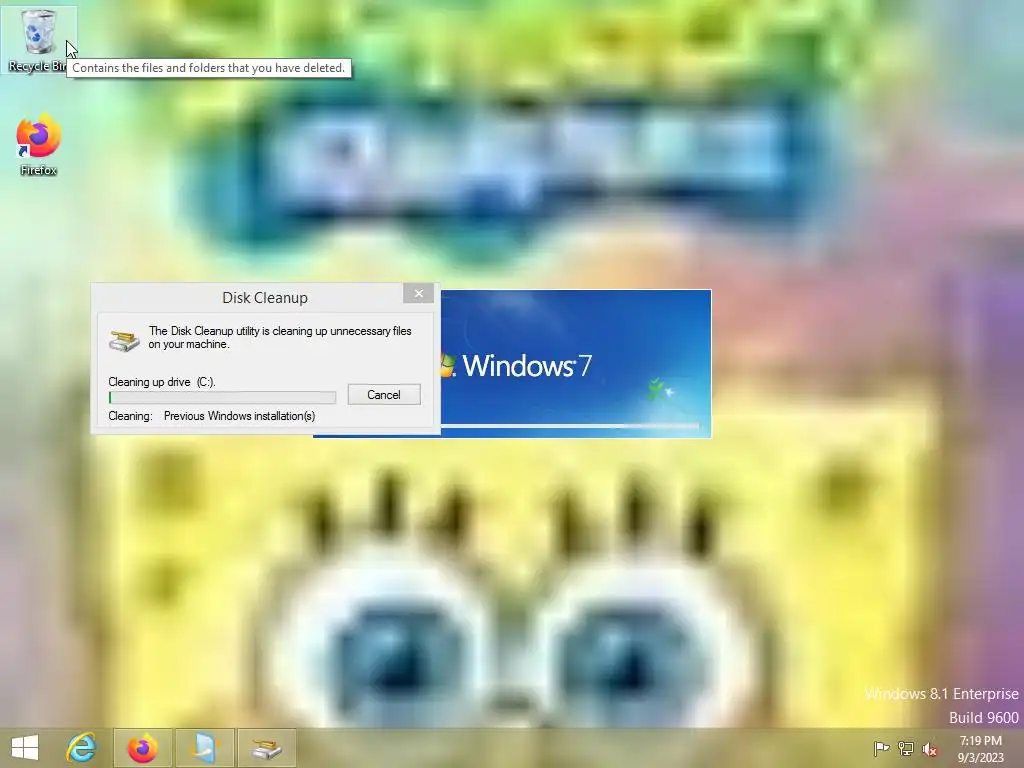Click 'Cleaning up drive (C:).' label
This screenshot has width=1024, height=768.
[162, 382]
